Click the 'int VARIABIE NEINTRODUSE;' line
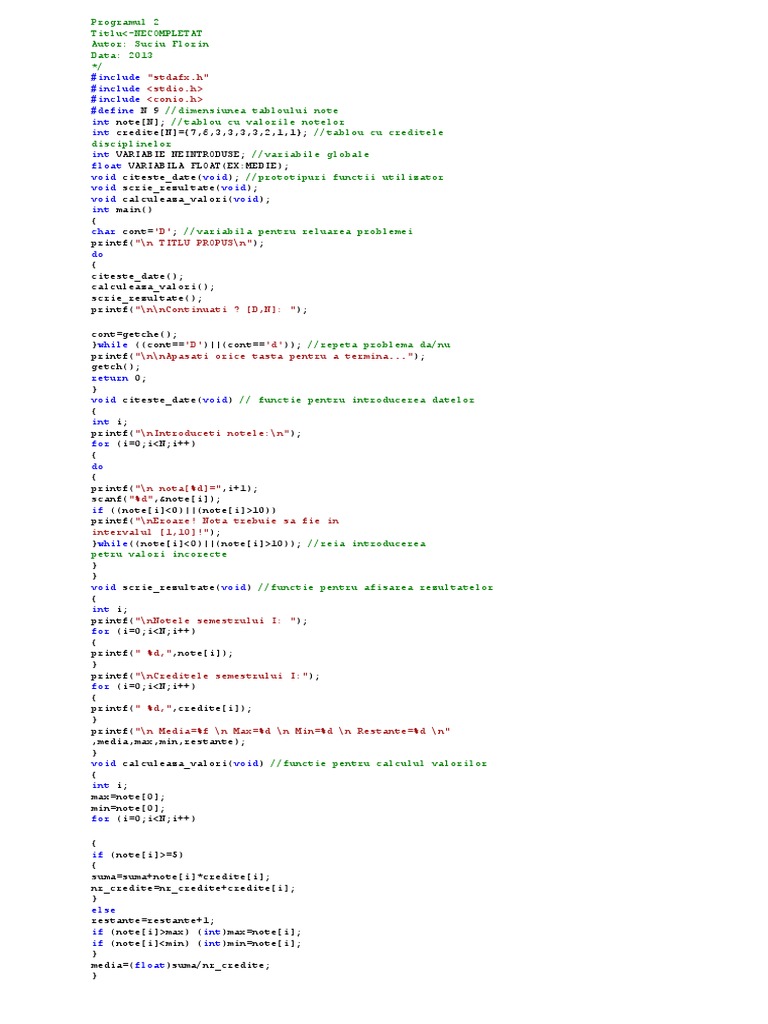The height and width of the screenshot is (1024, 768). (x=230, y=155)
